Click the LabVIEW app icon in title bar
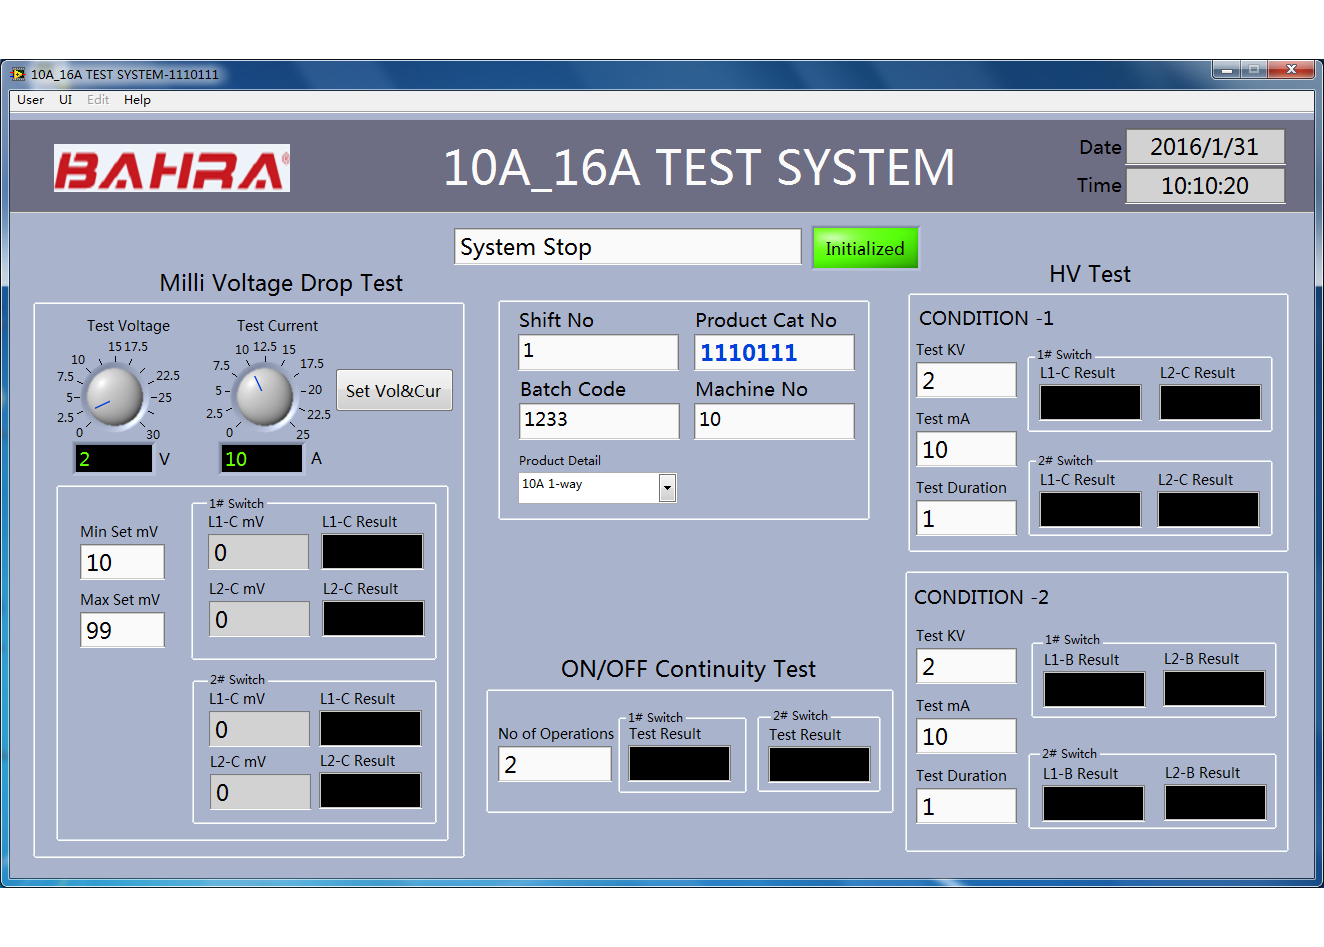The height and width of the screenshot is (947, 1324). tap(17, 74)
